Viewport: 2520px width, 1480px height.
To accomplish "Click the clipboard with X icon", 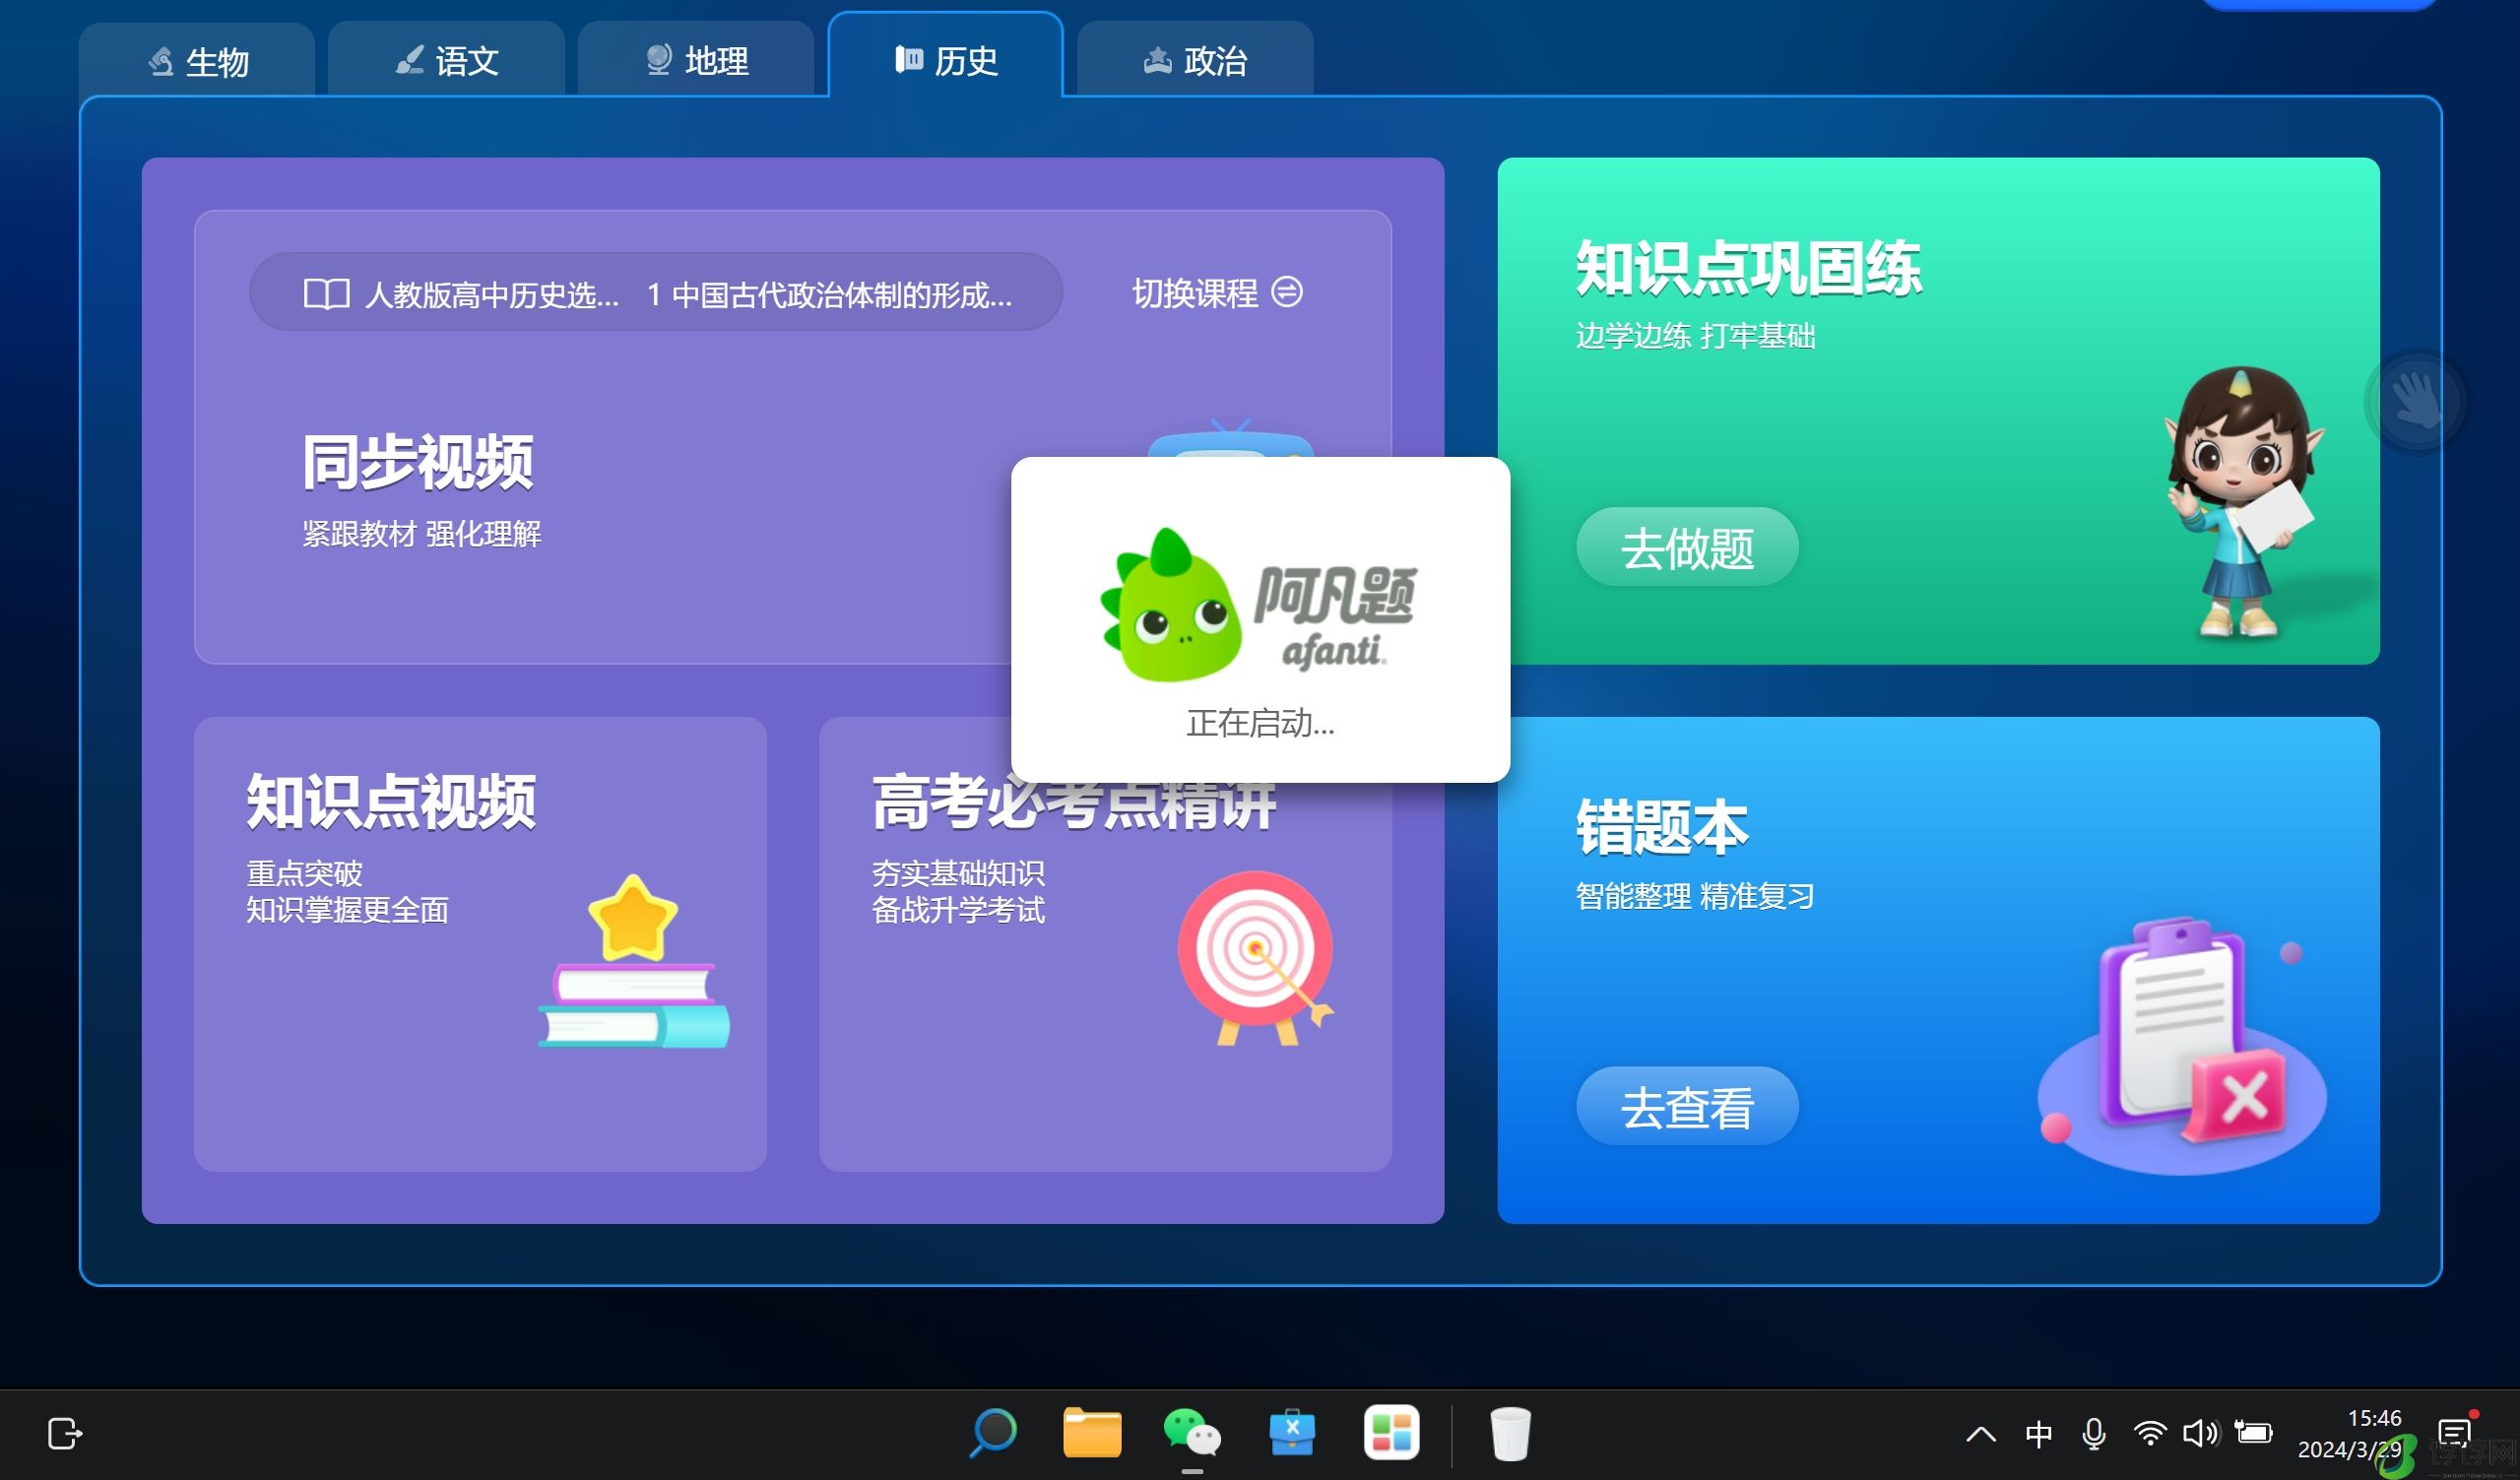I will pos(2184,1044).
